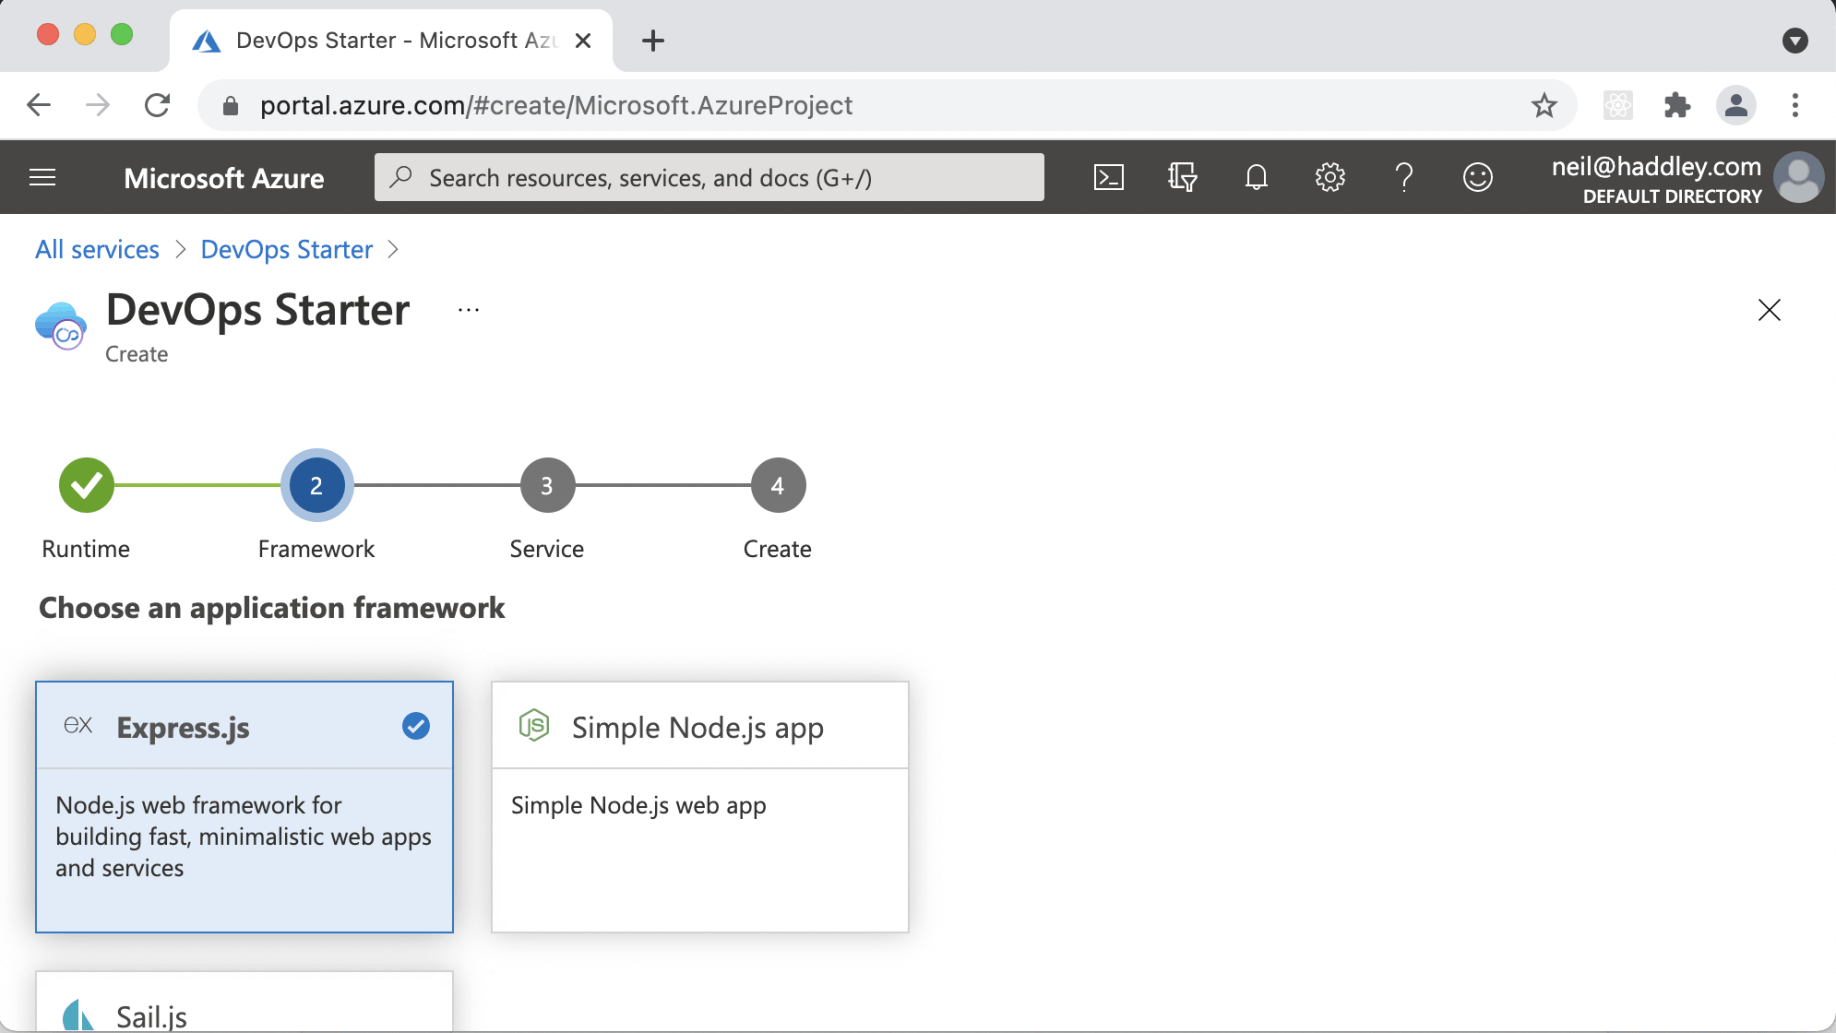The height and width of the screenshot is (1033, 1836).
Task: Open the feedback smiley icon
Action: pos(1477,178)
